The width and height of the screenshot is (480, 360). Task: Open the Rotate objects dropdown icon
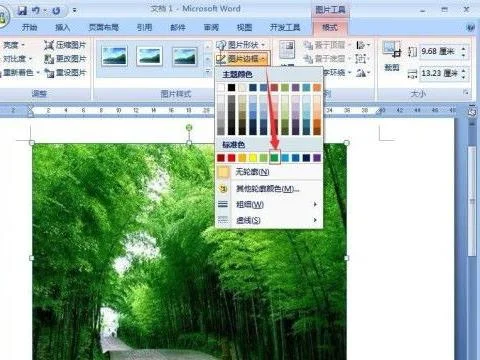tap(363, 72)
